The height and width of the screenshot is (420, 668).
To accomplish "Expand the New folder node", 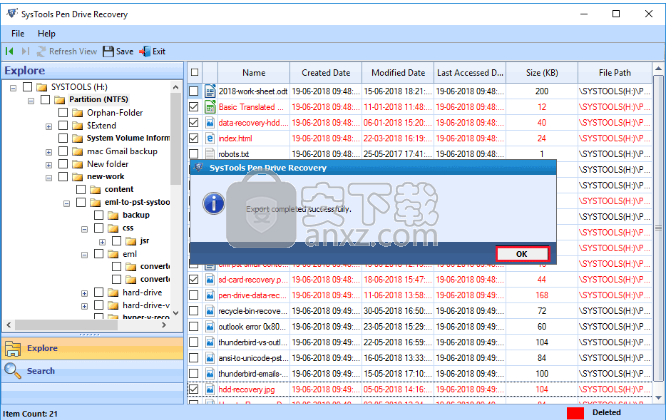I will 49,165.
